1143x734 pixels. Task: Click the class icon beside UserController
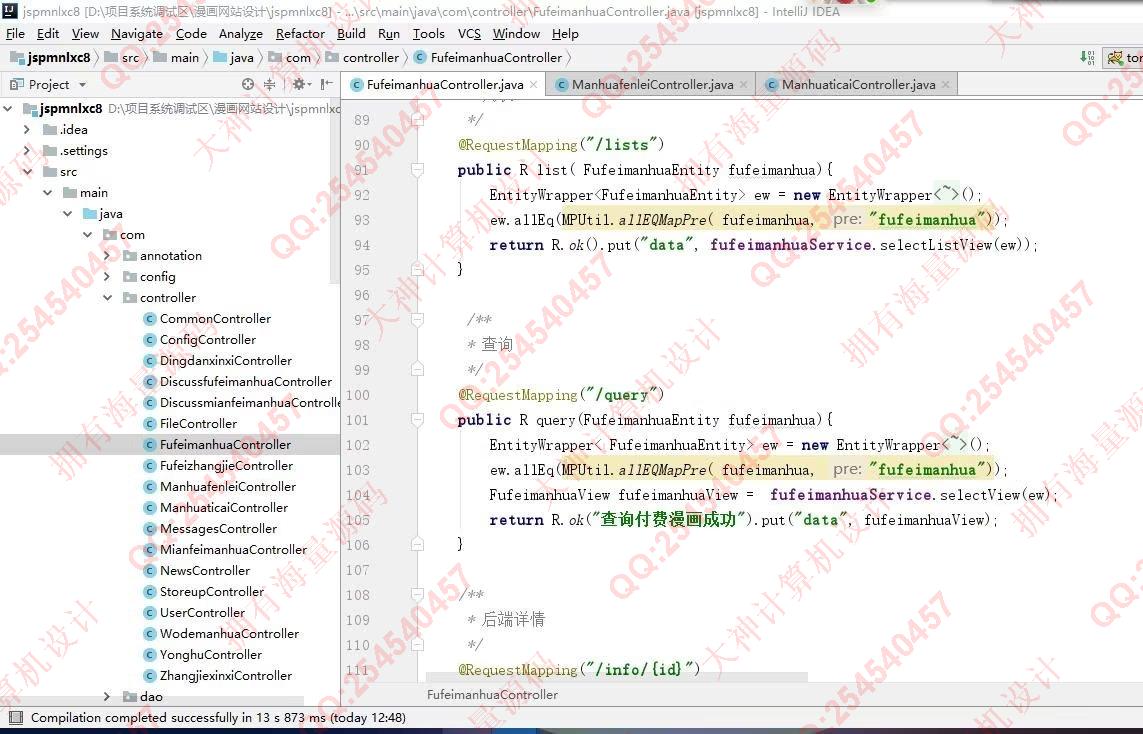point(150,613)
